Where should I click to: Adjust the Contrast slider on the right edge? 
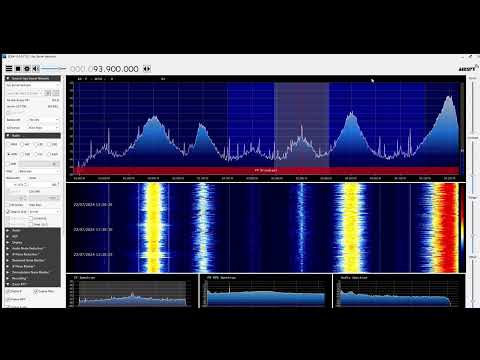473,167
